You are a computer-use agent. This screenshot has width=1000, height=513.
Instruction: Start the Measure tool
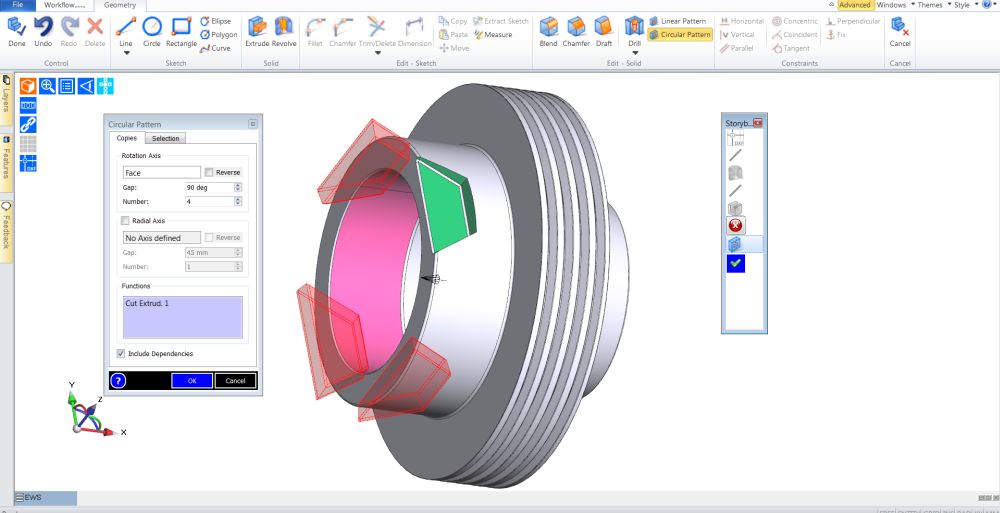pos(494,34)
